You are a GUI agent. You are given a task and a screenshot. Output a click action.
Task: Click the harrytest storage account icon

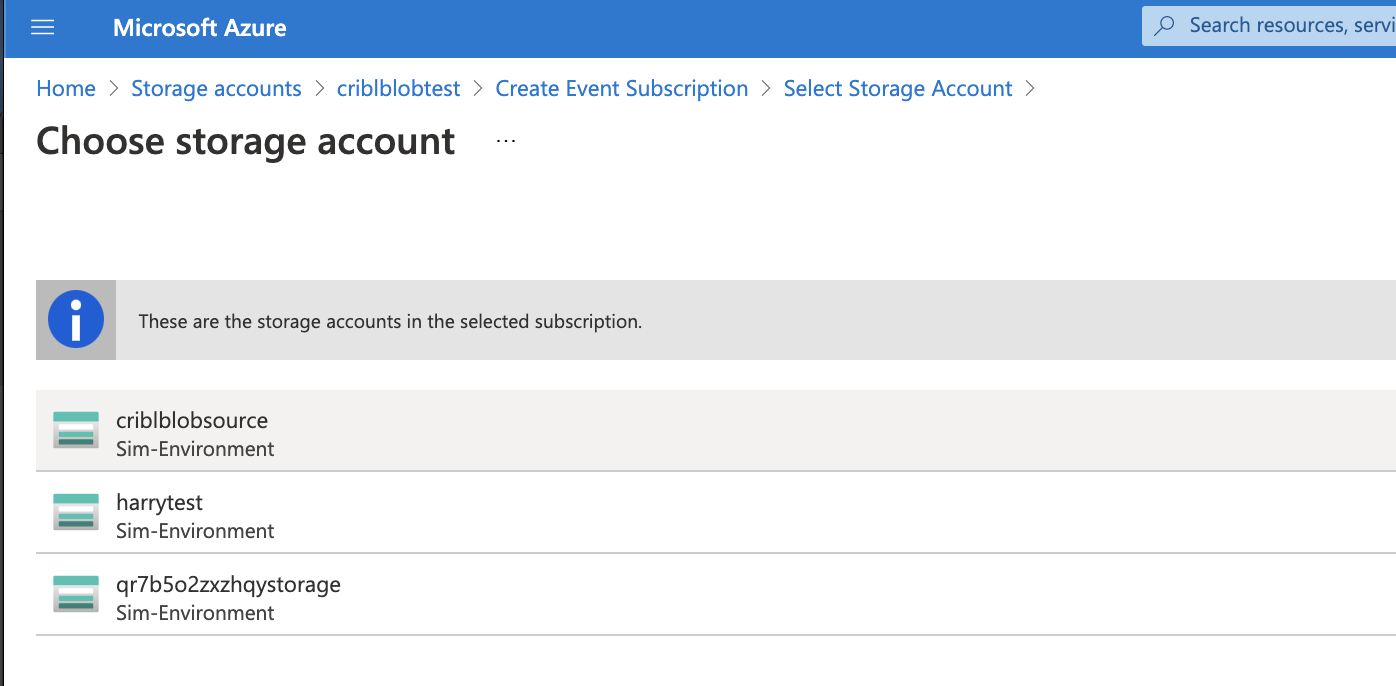tap(75, 512)
